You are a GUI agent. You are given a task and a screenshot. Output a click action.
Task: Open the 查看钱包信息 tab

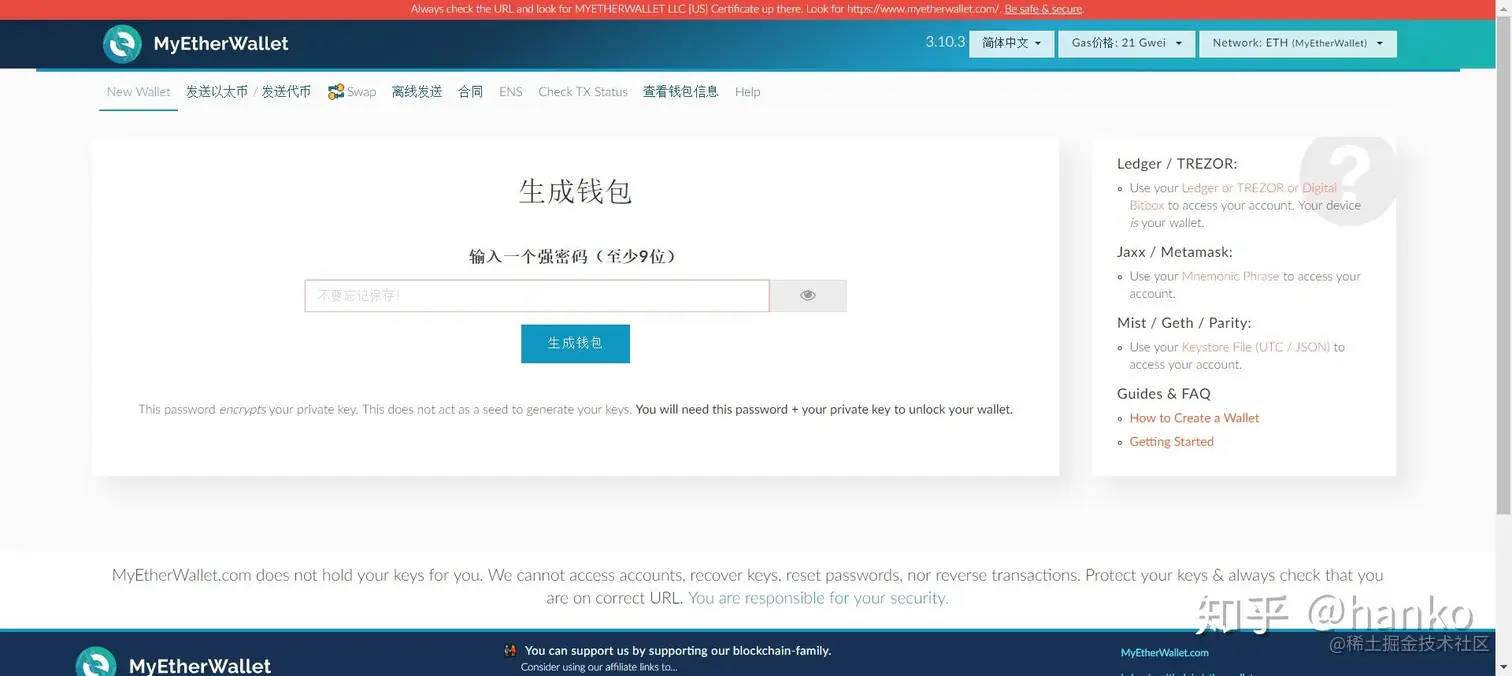pos(681,92)
